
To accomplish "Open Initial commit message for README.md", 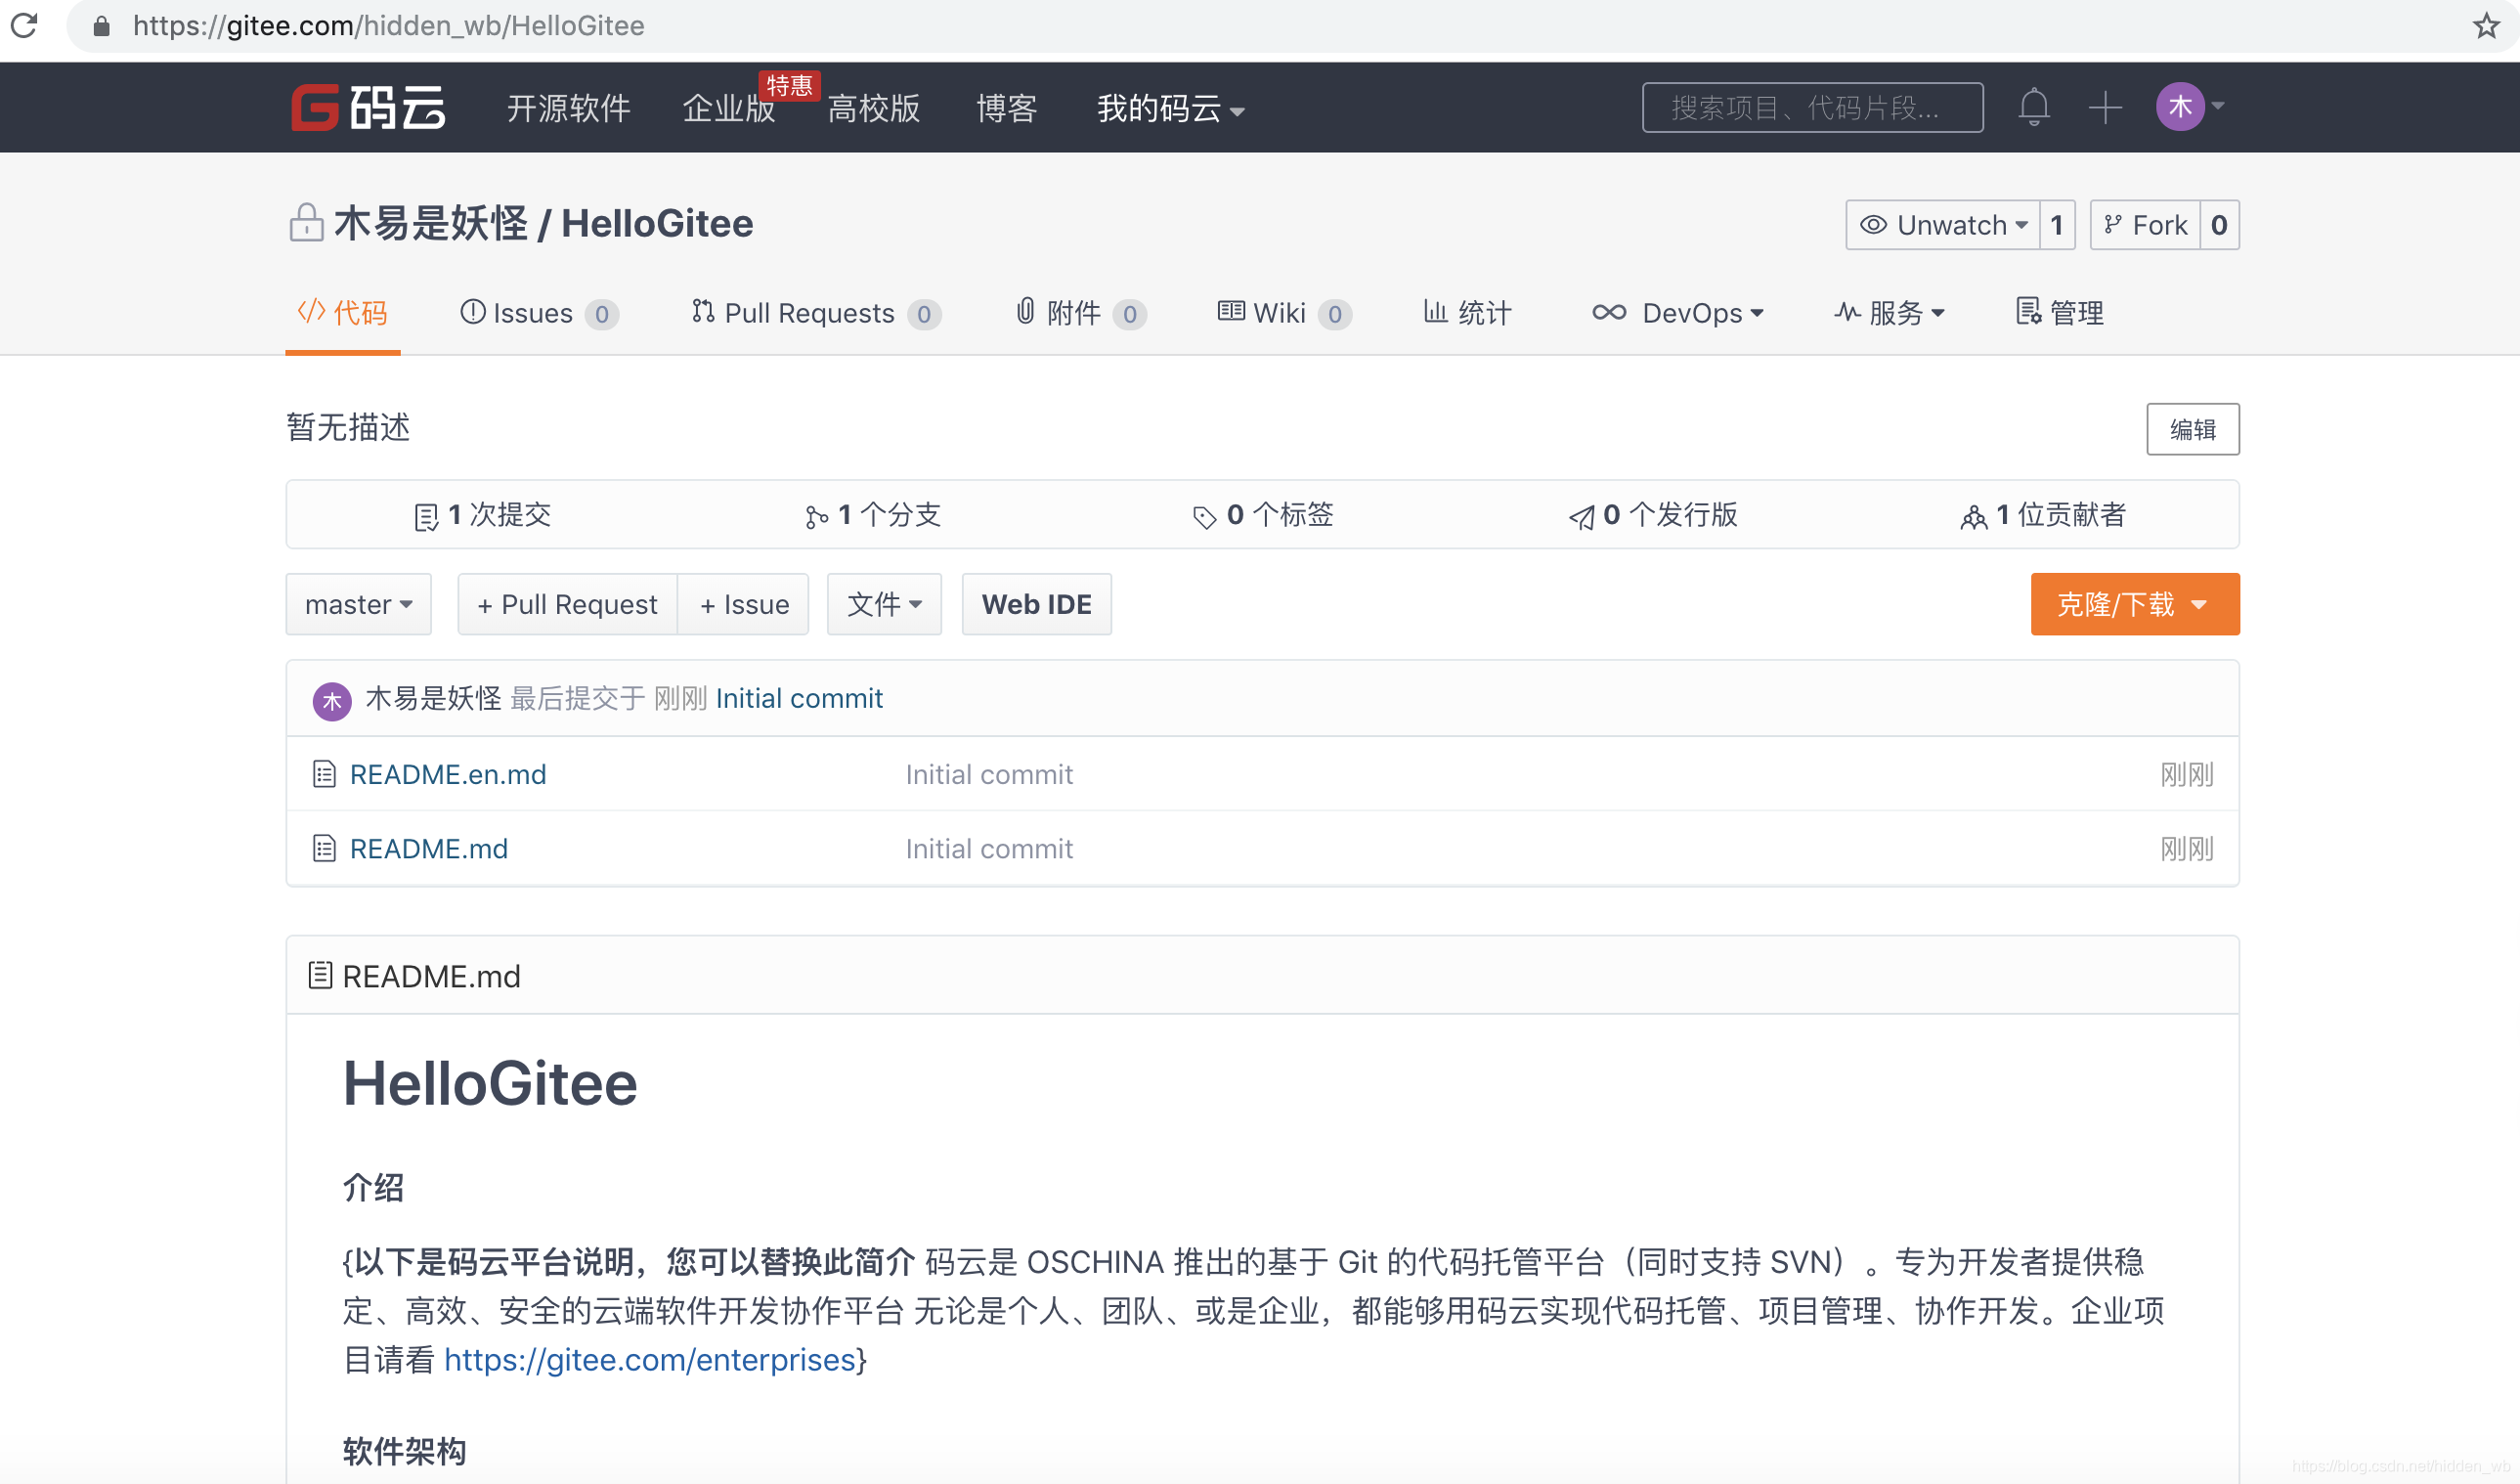I will point(989,848).
